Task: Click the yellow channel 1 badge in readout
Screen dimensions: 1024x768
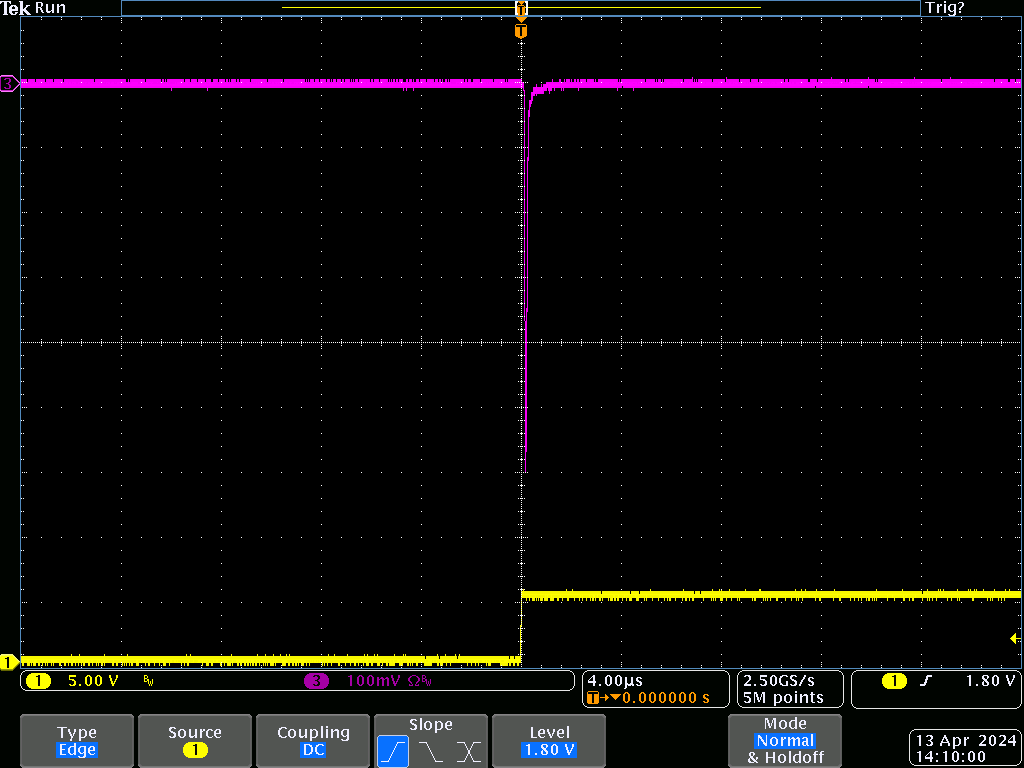Action: (x=38, y=682)
